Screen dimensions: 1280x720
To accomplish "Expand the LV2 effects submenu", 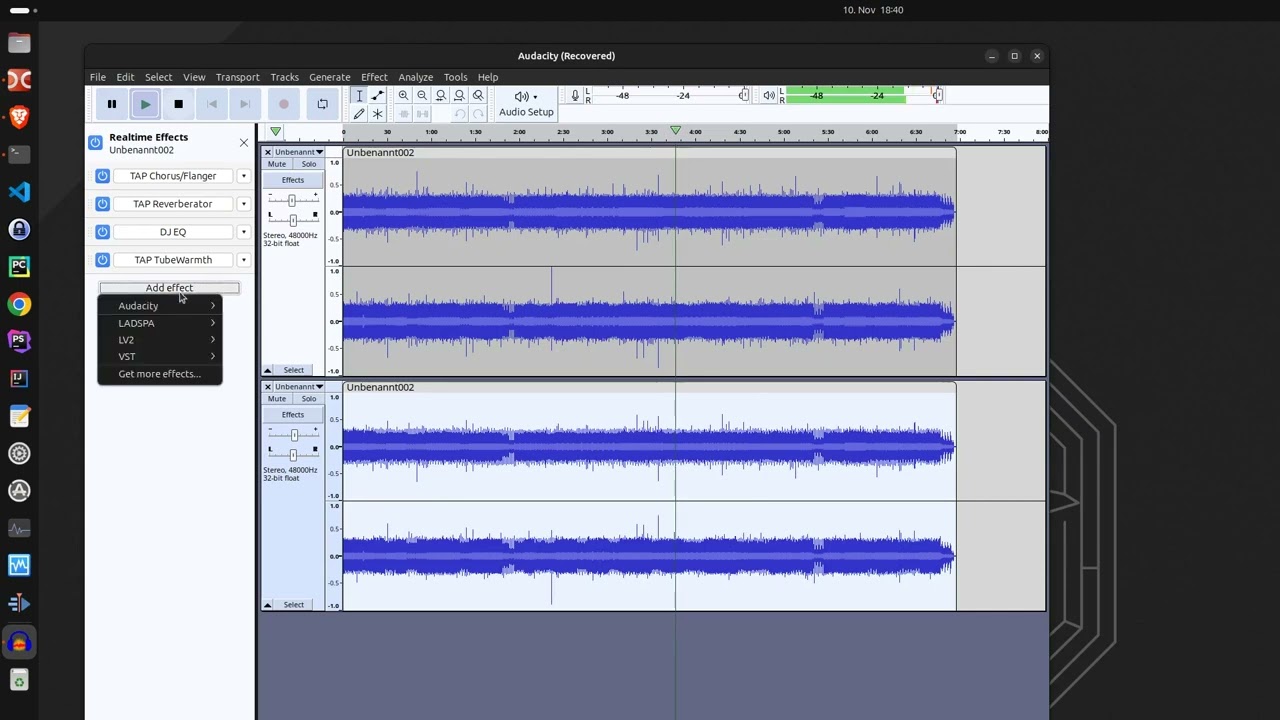I will pyautogui.click(x=160, y=340).
